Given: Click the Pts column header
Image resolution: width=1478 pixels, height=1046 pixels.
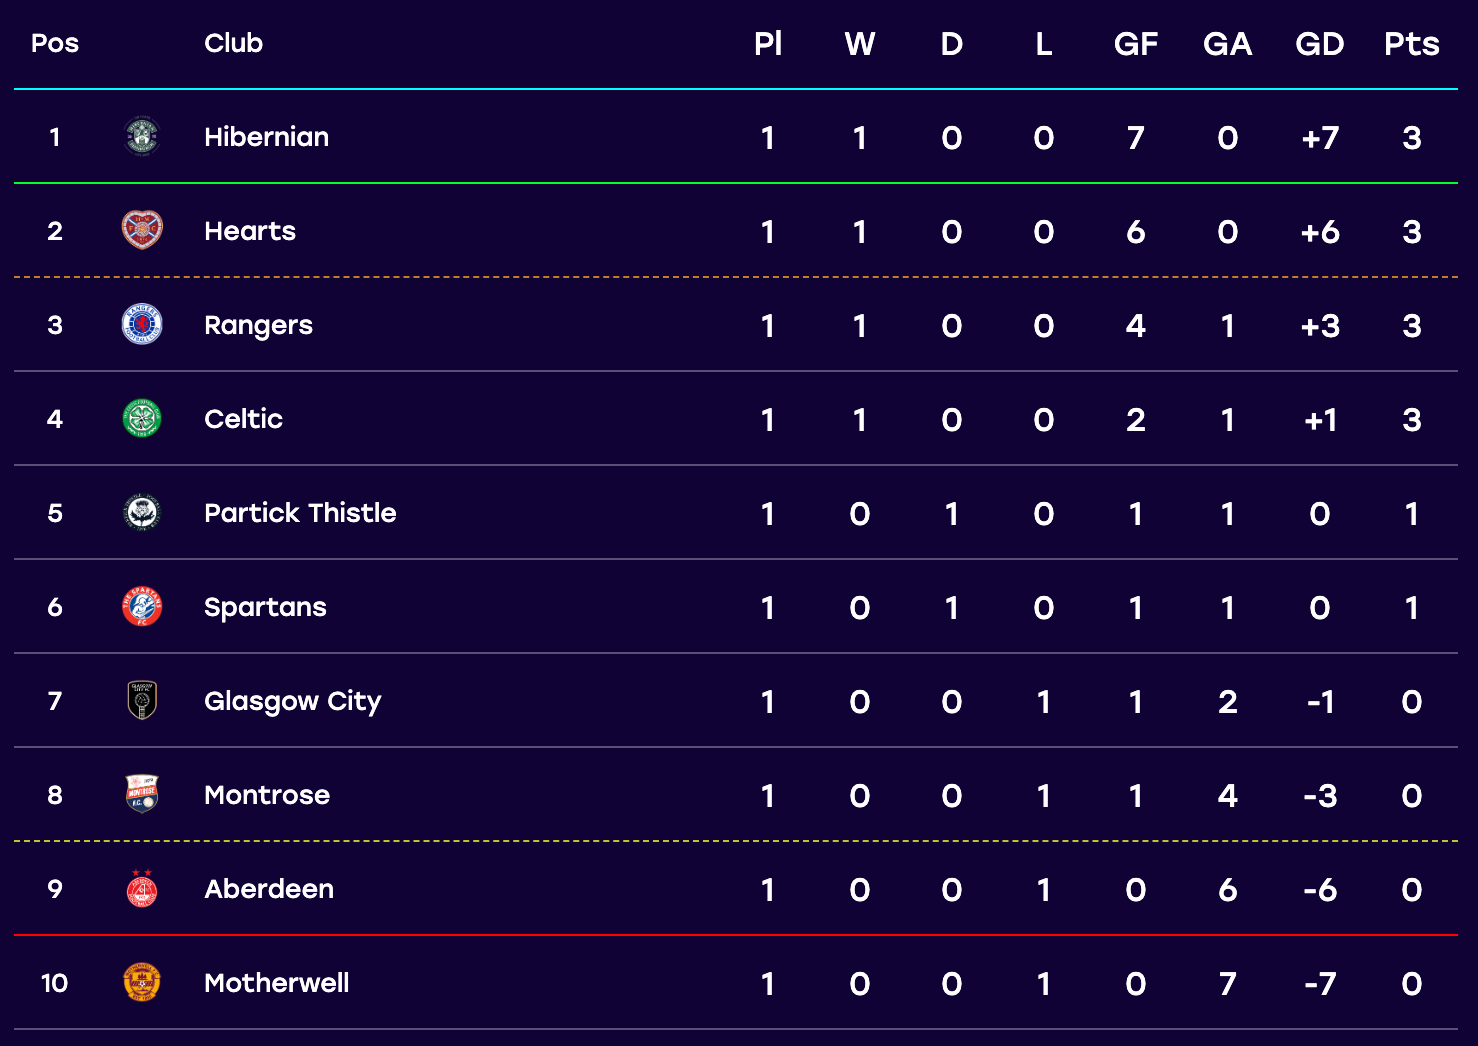Looking at the screenshot, I should (1411, 44).
